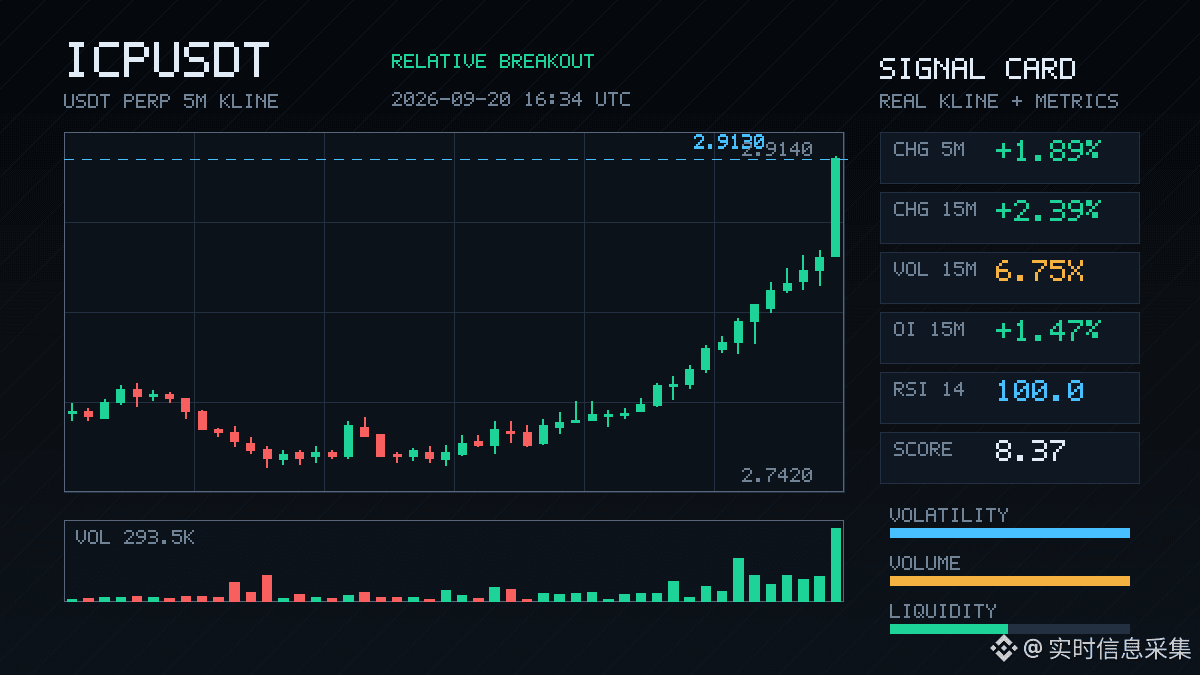
Task: Click the SCORE 8.37 card
Action: (x=1009, y=457)
